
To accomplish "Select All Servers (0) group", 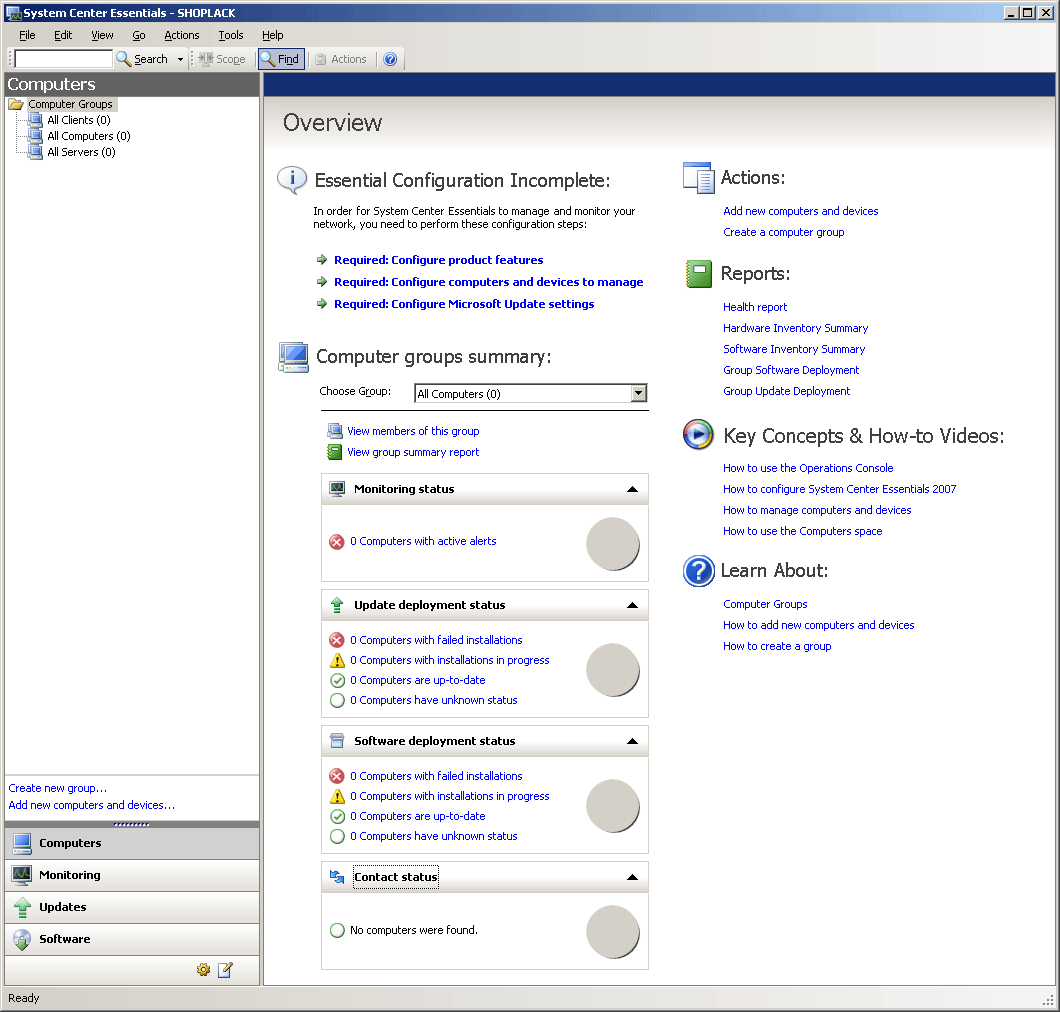I will [x=81, y=152].
